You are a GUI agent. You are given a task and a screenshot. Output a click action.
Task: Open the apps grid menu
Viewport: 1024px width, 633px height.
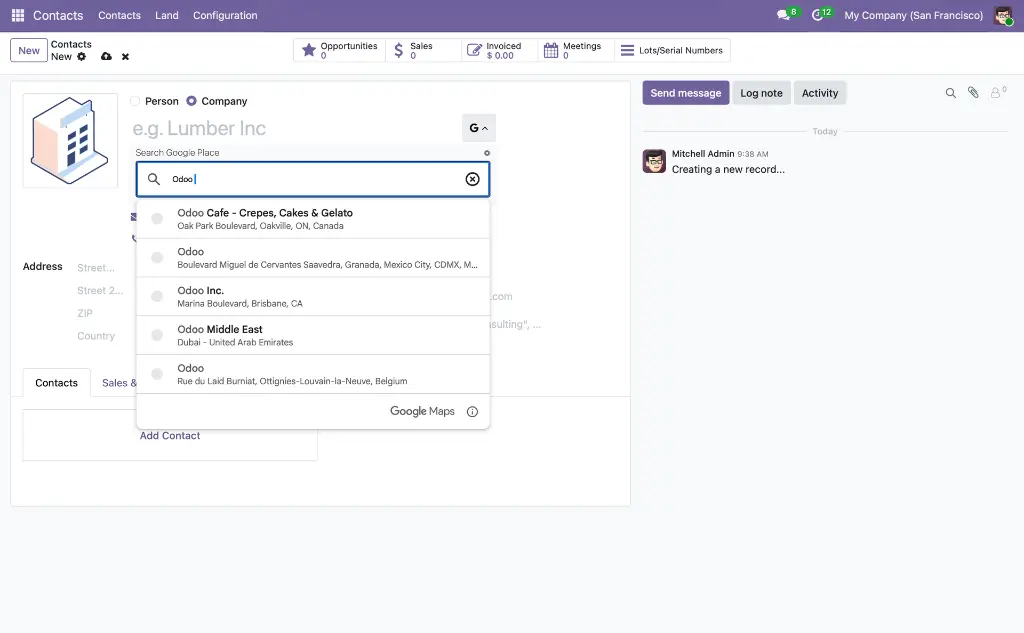click(x=18, y=15)
